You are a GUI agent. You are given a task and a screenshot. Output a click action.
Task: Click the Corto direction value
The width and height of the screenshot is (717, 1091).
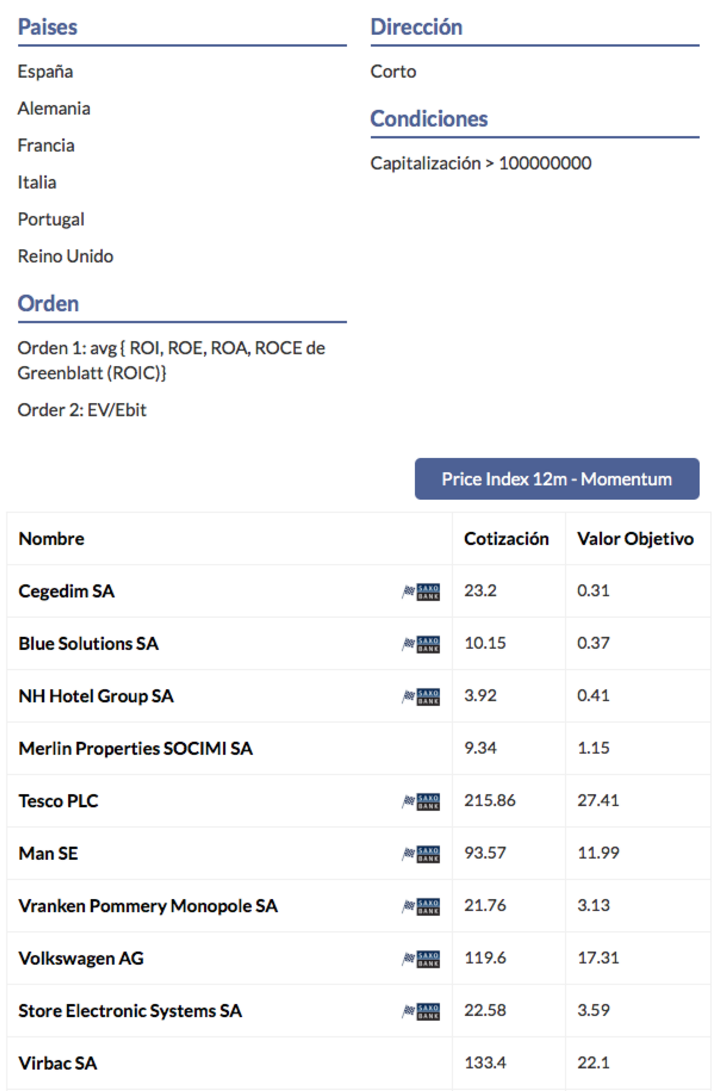[x=393, y=72]
